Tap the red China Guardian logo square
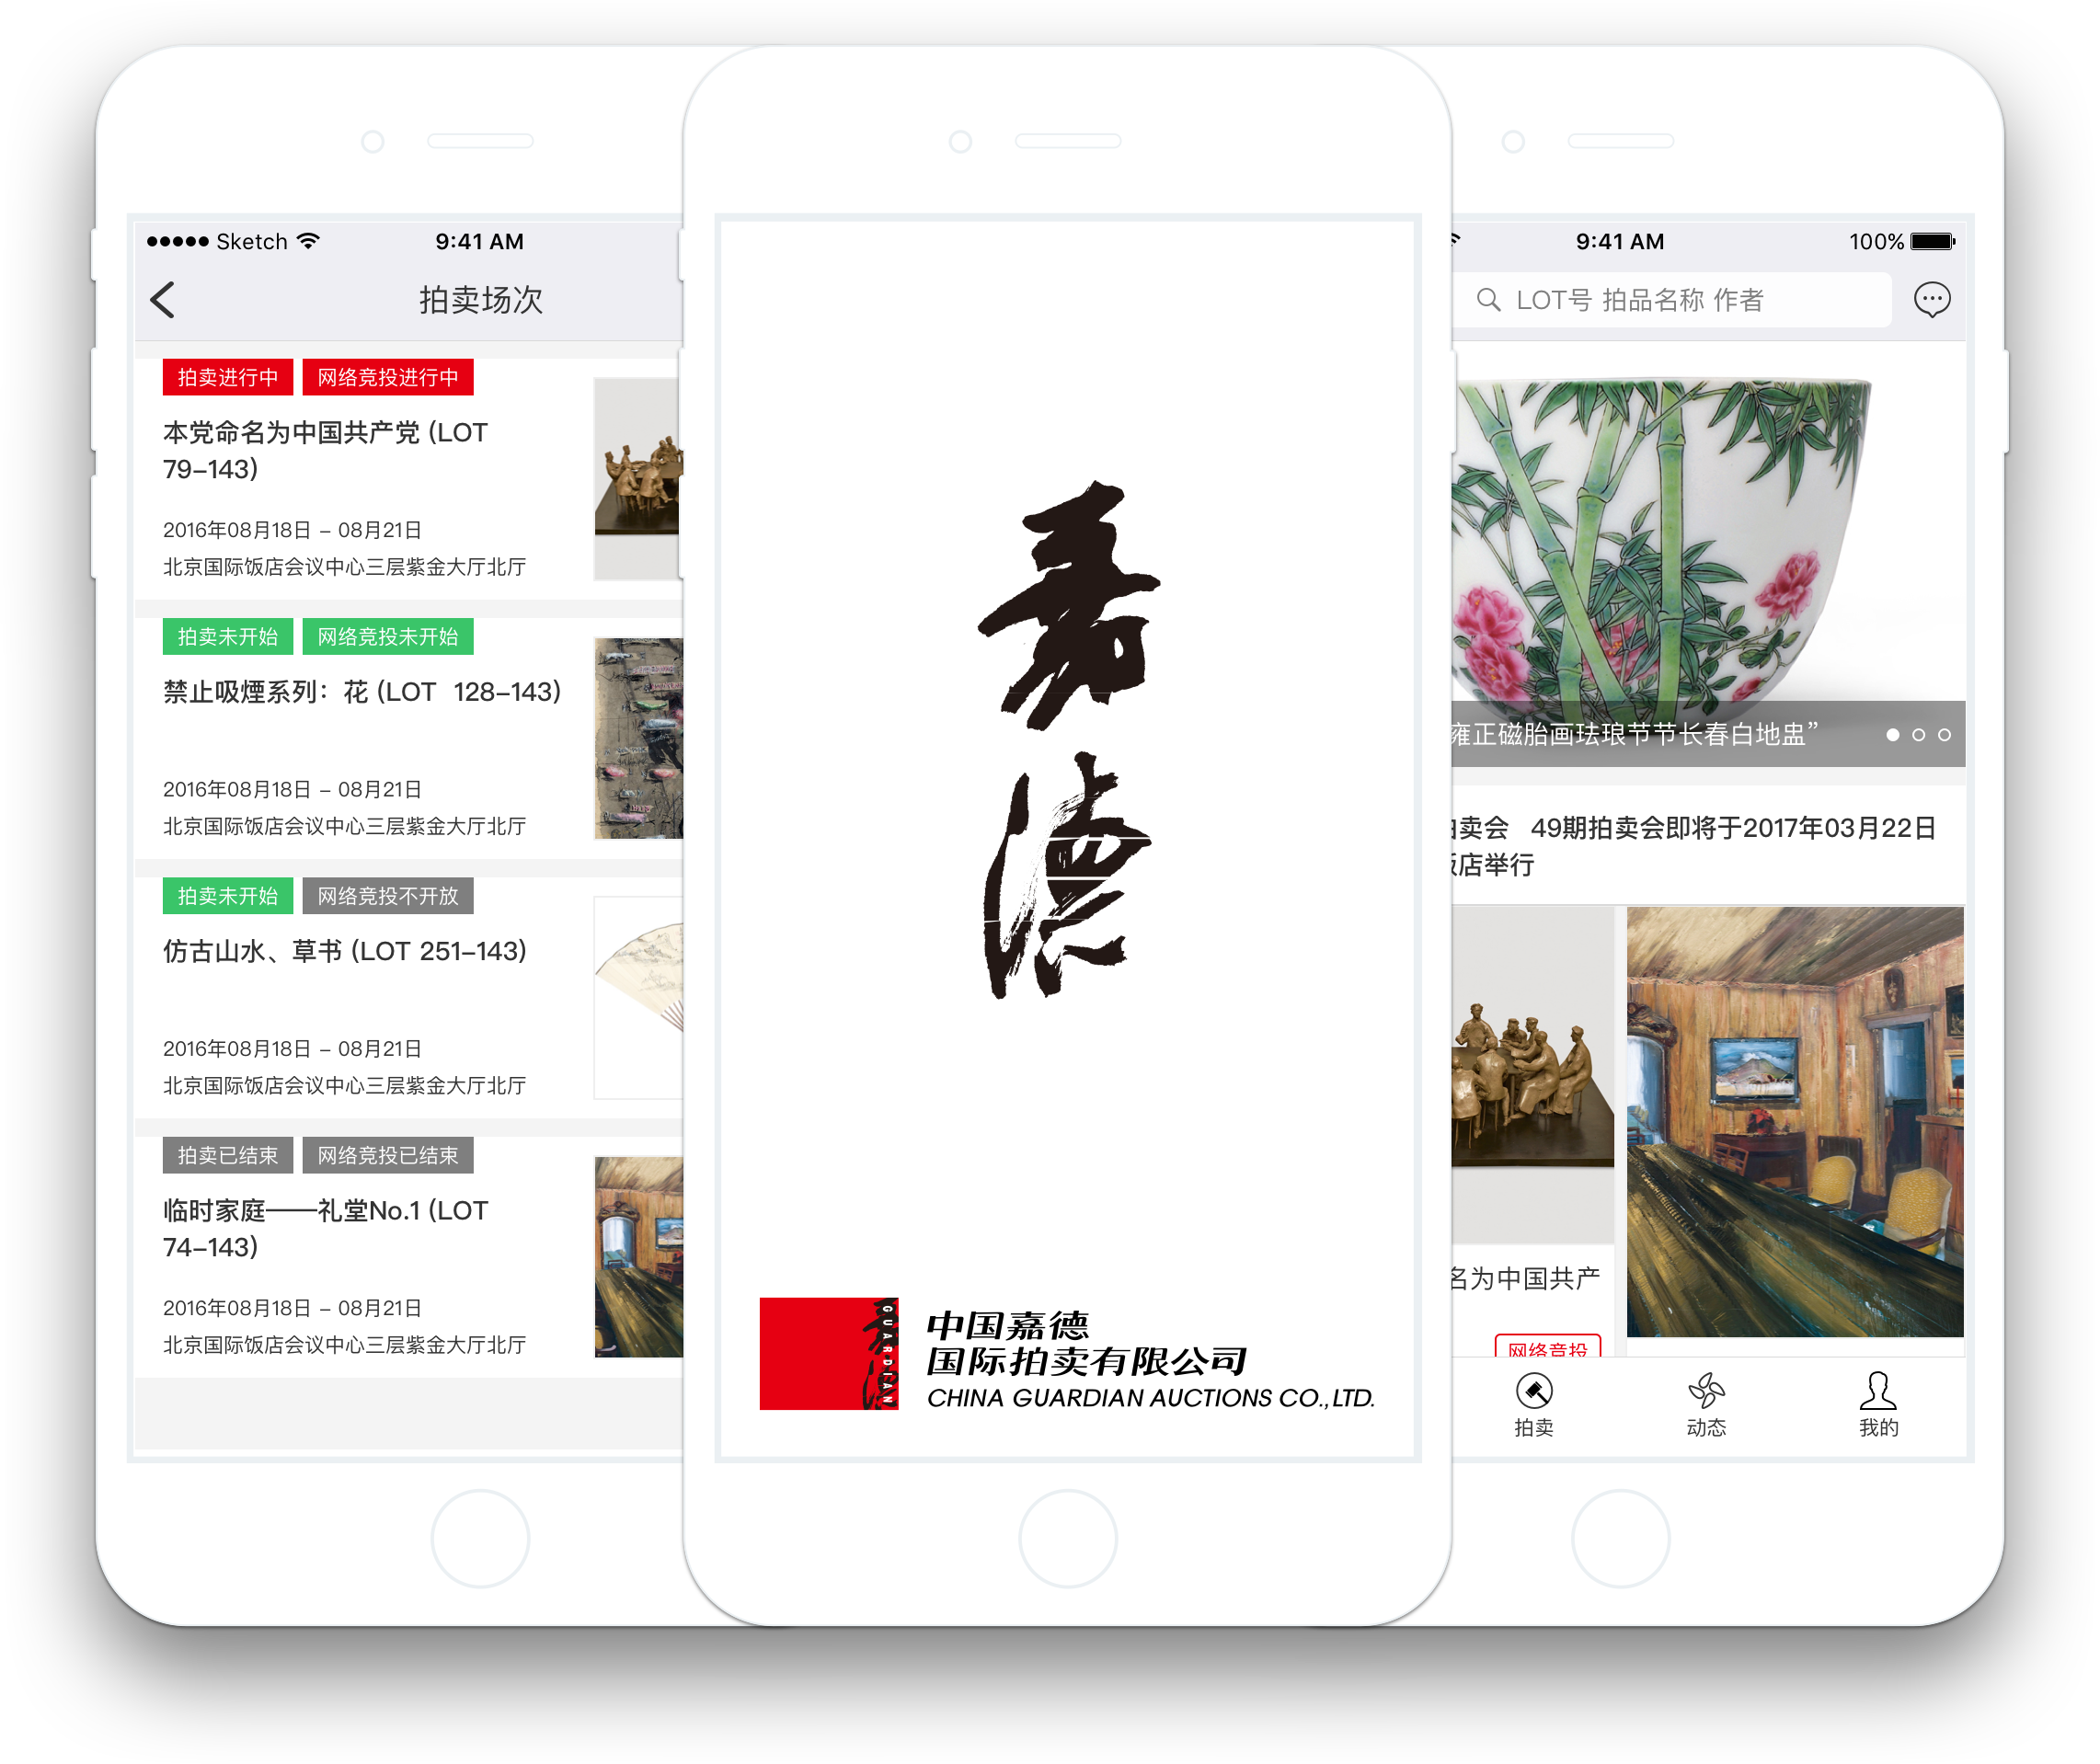 pyautogui.click(x=828, y=1353)
